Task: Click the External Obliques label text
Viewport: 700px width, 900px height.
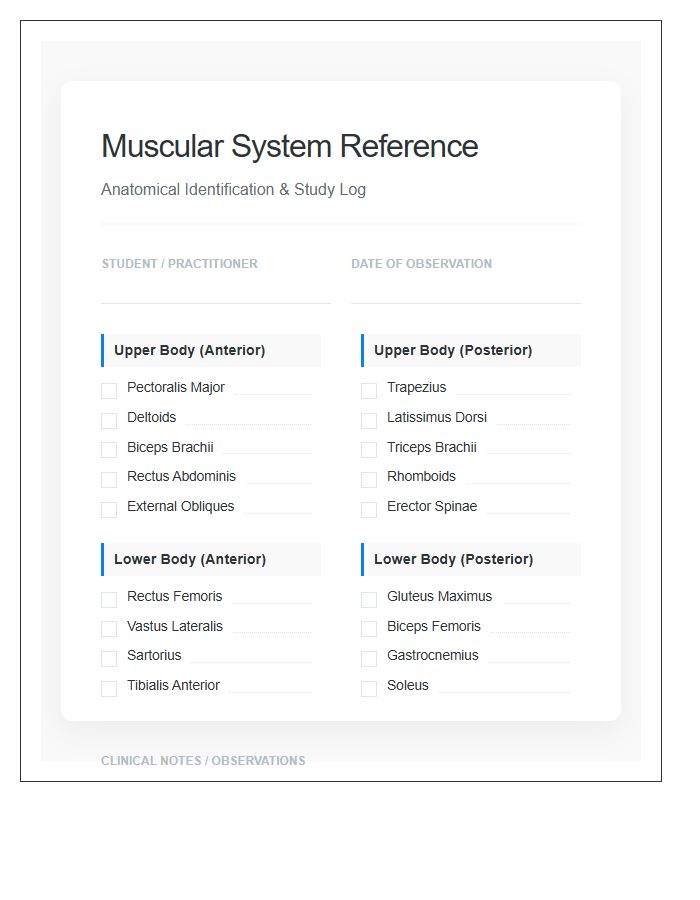Action: (181, 506)
